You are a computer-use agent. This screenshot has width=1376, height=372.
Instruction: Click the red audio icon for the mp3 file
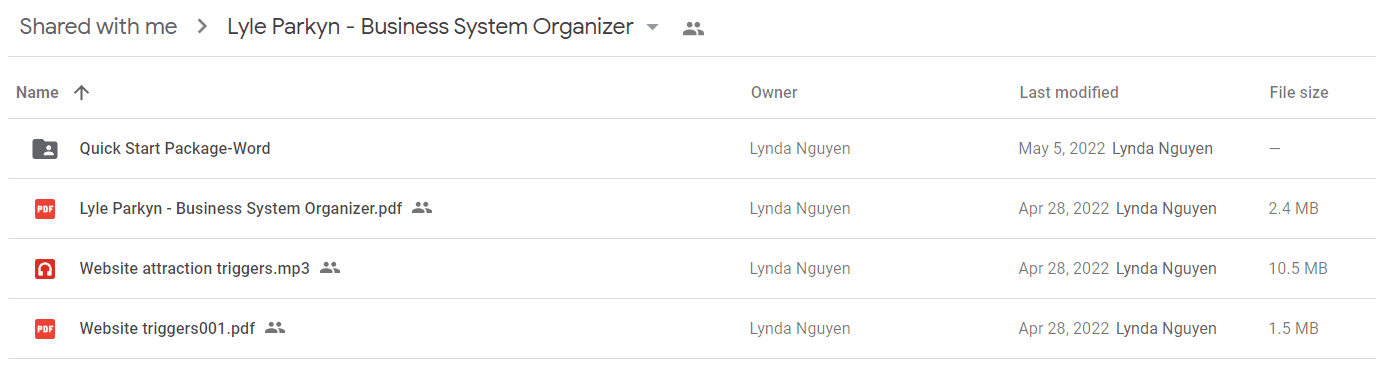[x=45, y=269]
